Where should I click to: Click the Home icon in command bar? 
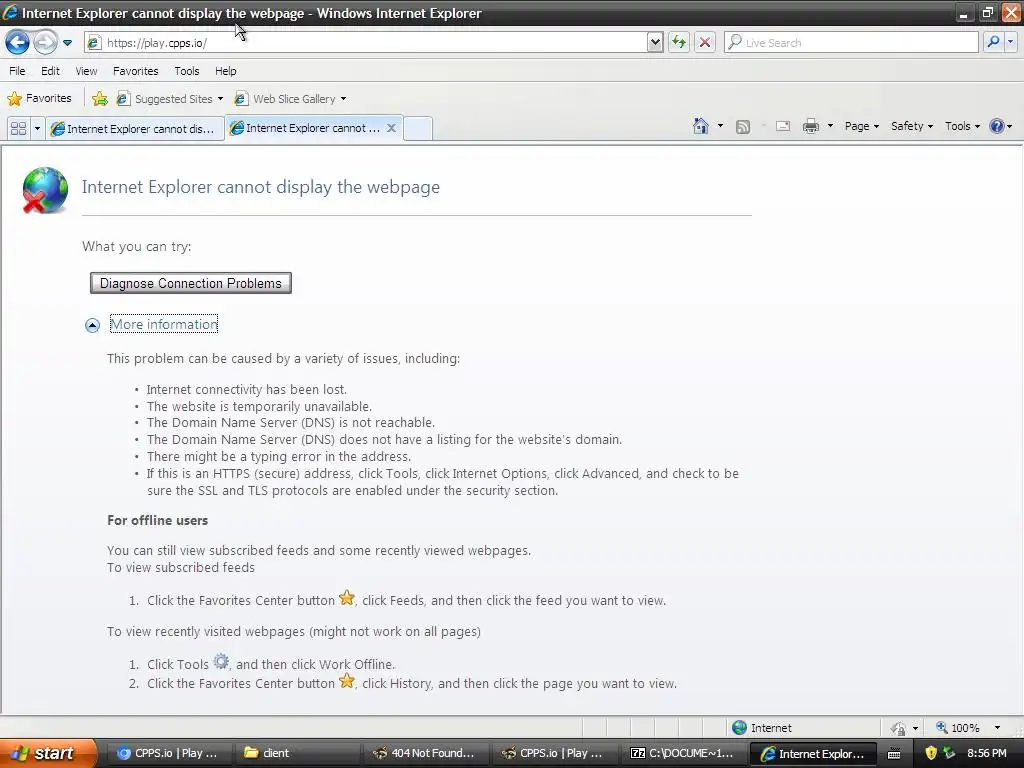[x=701, y=126]
